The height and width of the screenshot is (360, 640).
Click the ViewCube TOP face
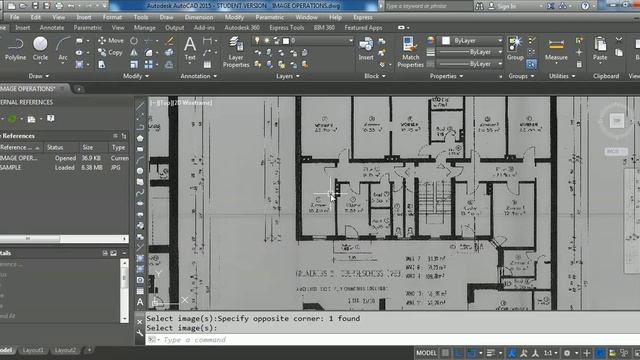(x=617, y=121)
